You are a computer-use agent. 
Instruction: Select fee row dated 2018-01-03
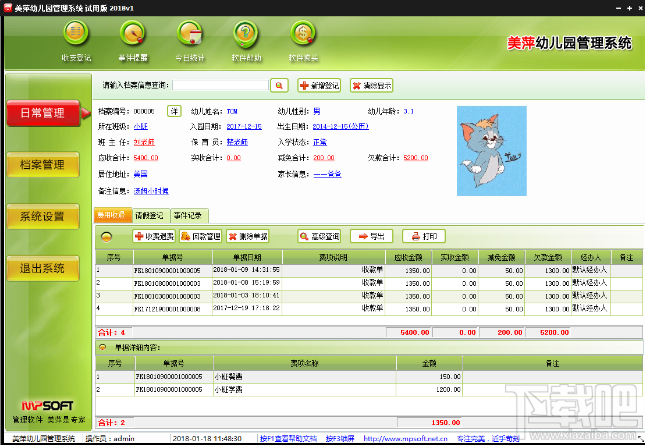[x=369, y=296]
